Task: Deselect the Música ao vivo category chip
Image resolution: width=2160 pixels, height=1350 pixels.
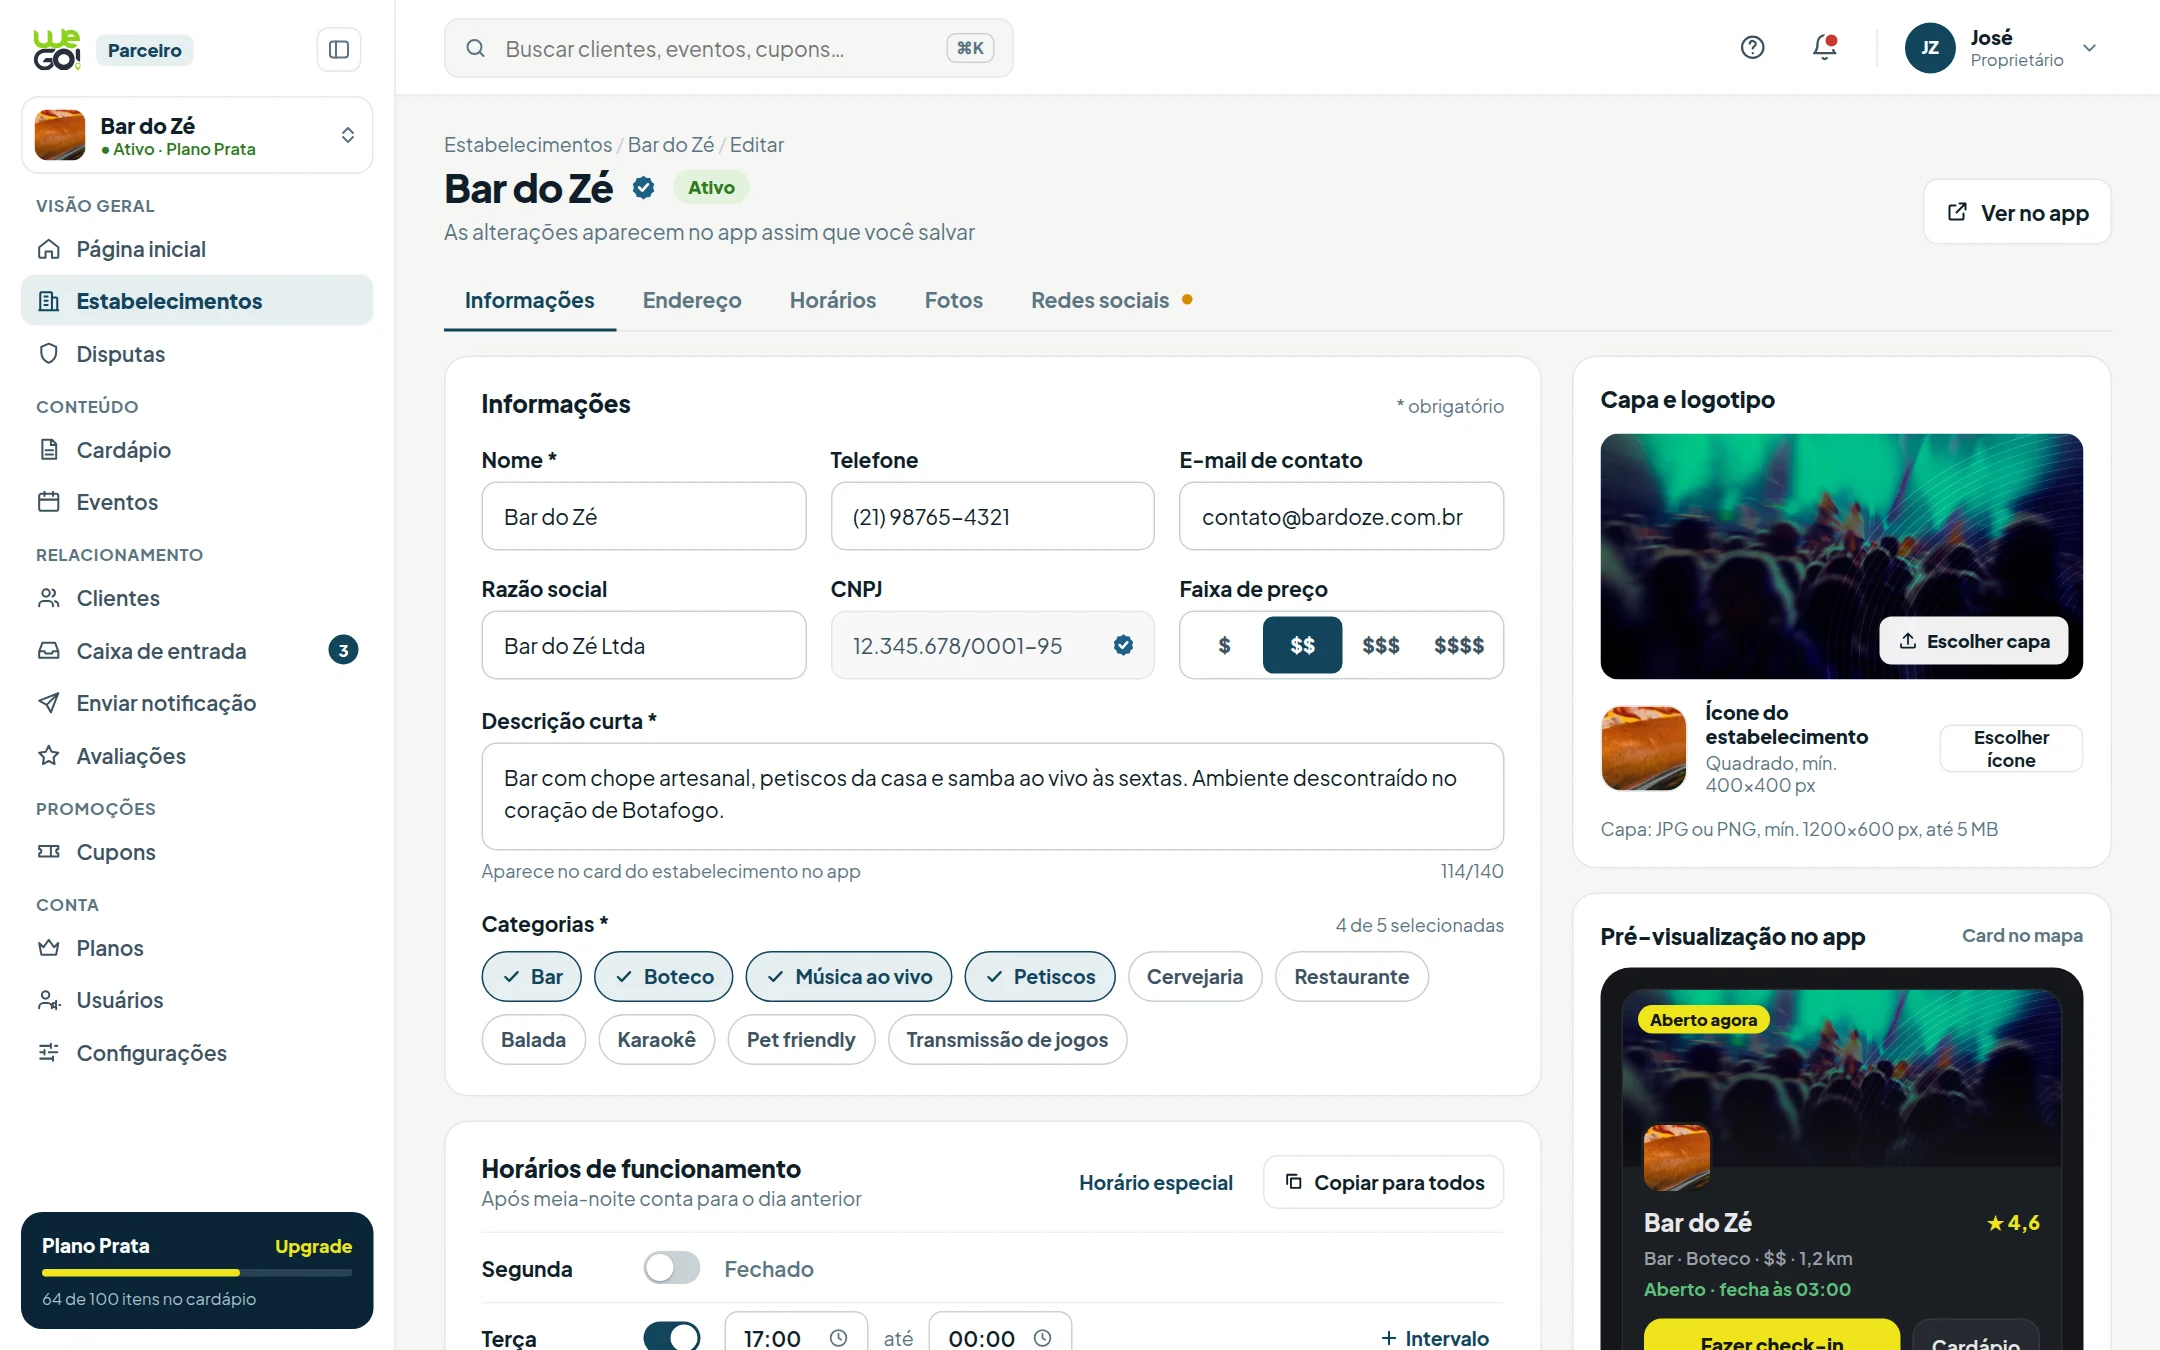Action: [849, 976]
